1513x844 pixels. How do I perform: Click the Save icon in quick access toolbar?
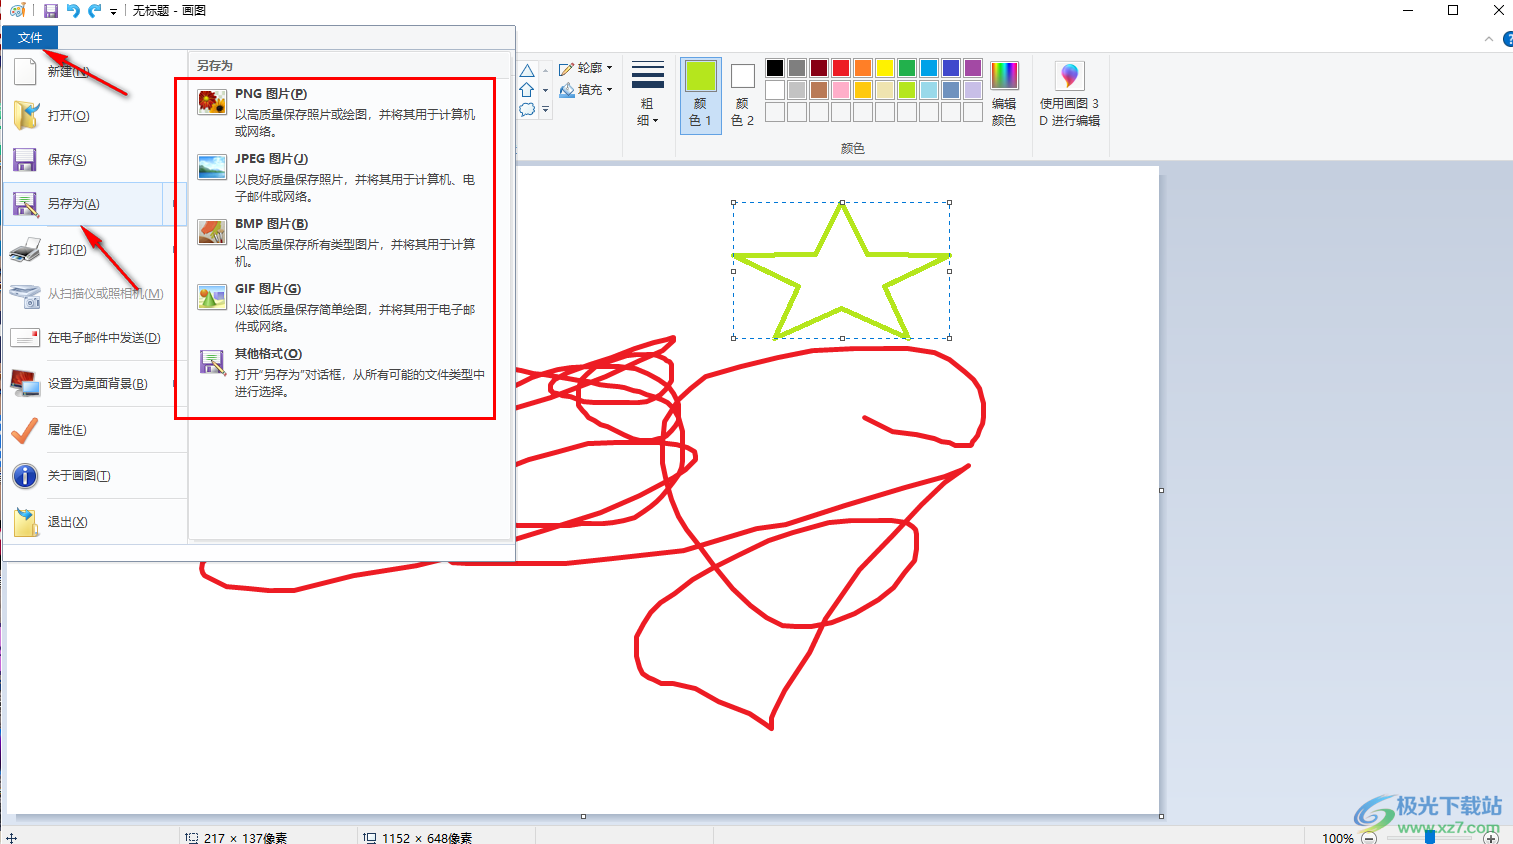(x=51, y=11)
